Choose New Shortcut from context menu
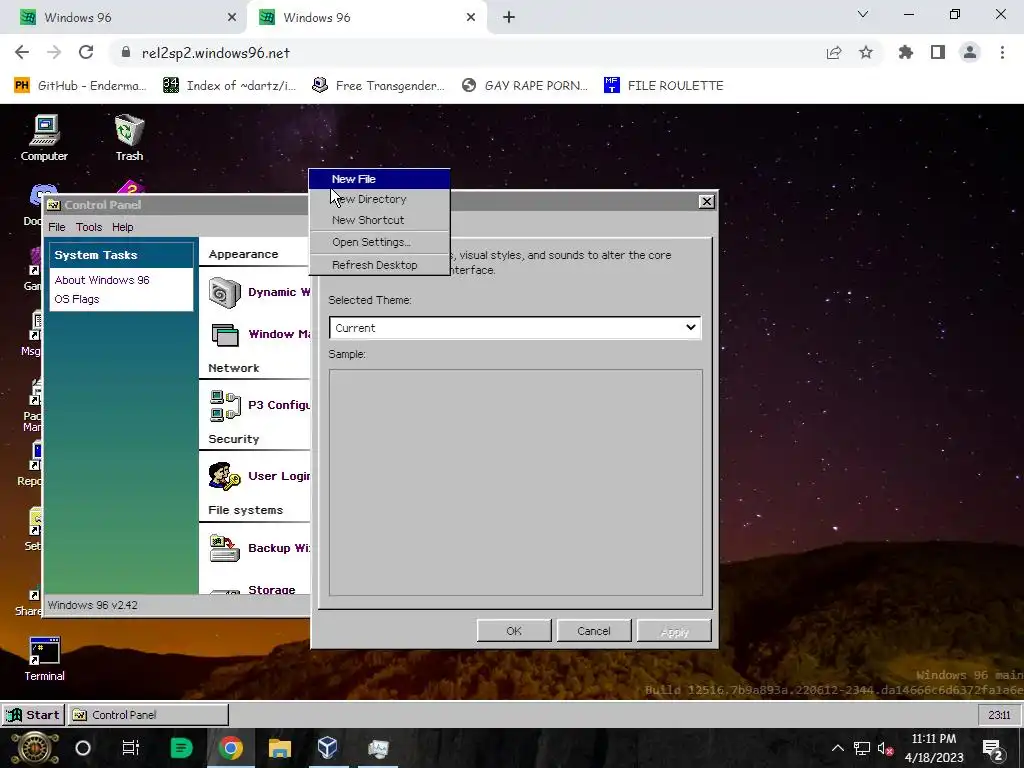 tap(379, 220)
